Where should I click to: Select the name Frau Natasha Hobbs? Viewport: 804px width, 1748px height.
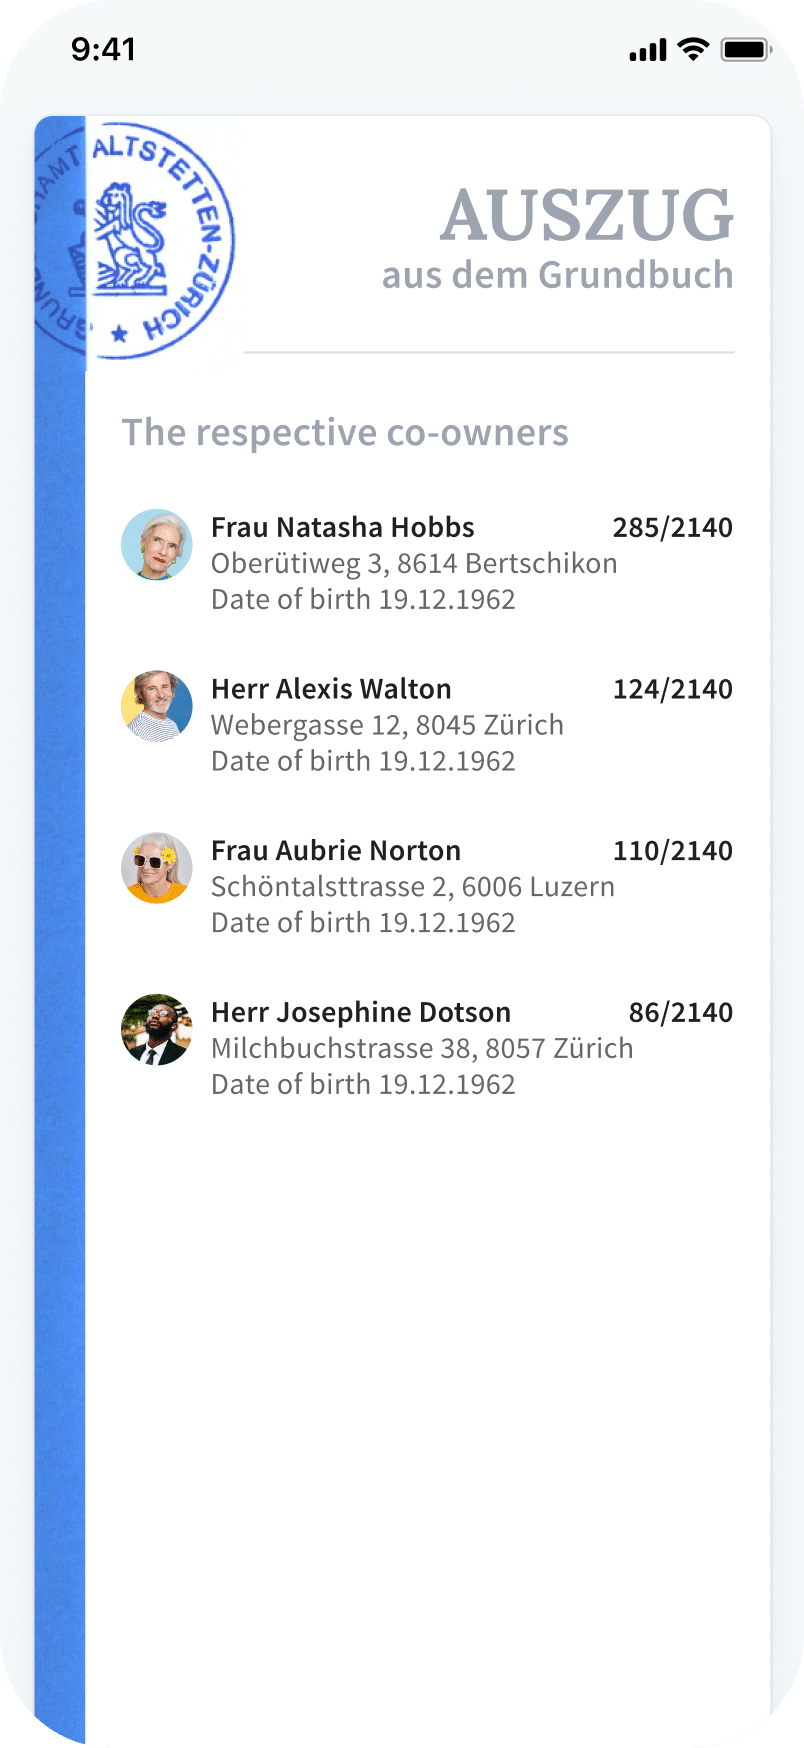(343, 527)
